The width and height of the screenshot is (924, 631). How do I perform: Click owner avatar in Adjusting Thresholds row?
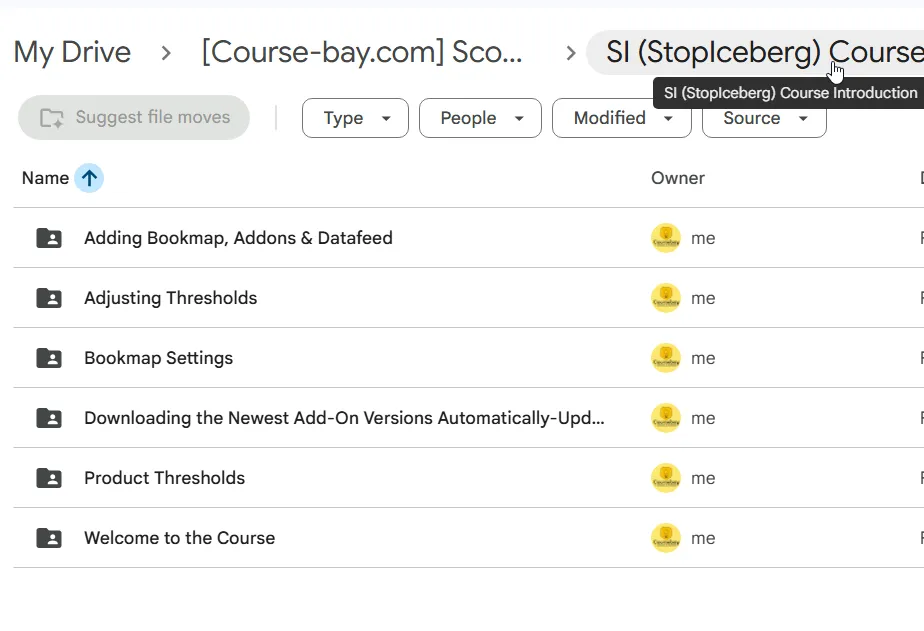(666, 298)
